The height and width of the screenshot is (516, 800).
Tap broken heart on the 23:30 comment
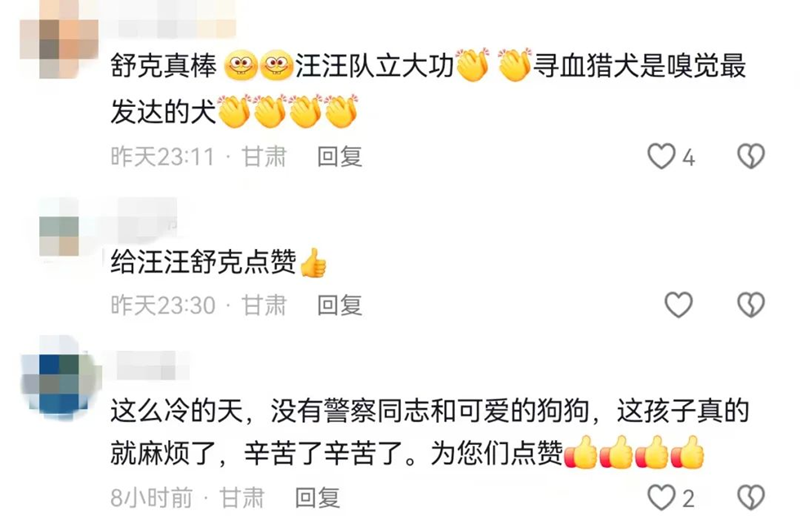tap(751, 305)
